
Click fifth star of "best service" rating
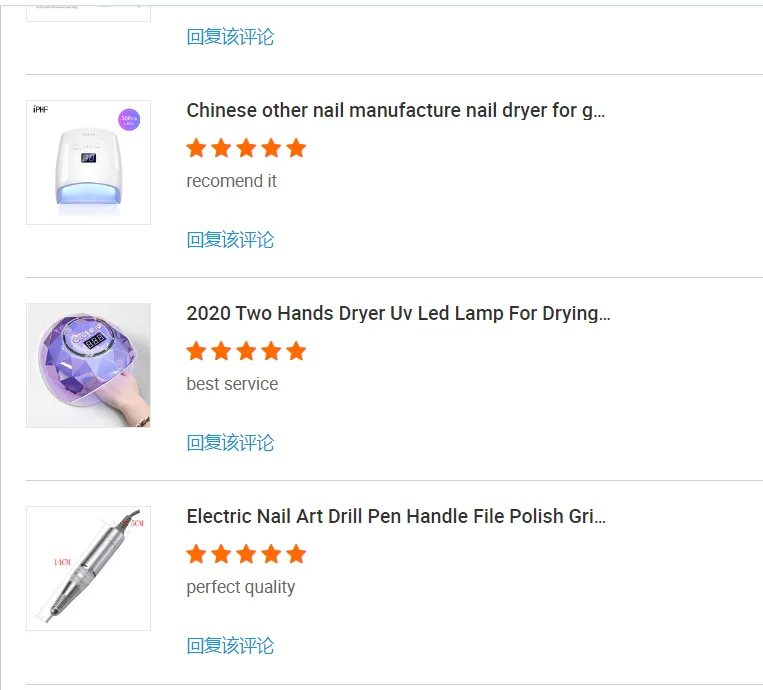pyautogui.click(x=296, y=351)
